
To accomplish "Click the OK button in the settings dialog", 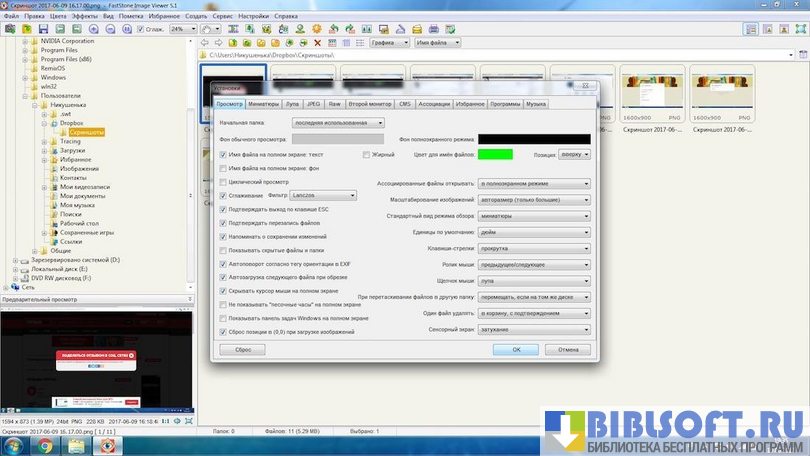I will 516,350.
